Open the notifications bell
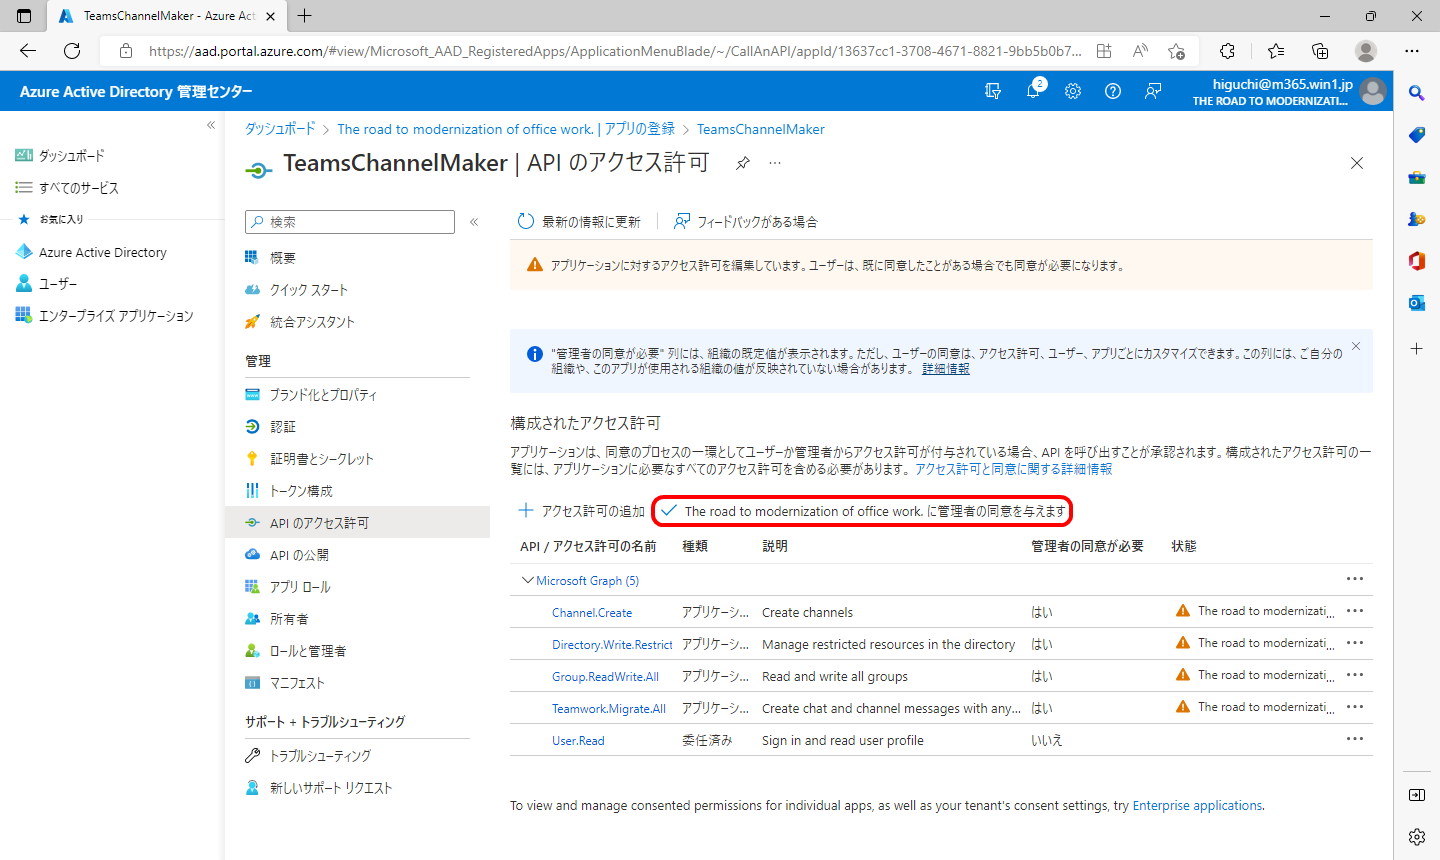This screenshot has width=1440, height=860. [x=1033, y=91]
